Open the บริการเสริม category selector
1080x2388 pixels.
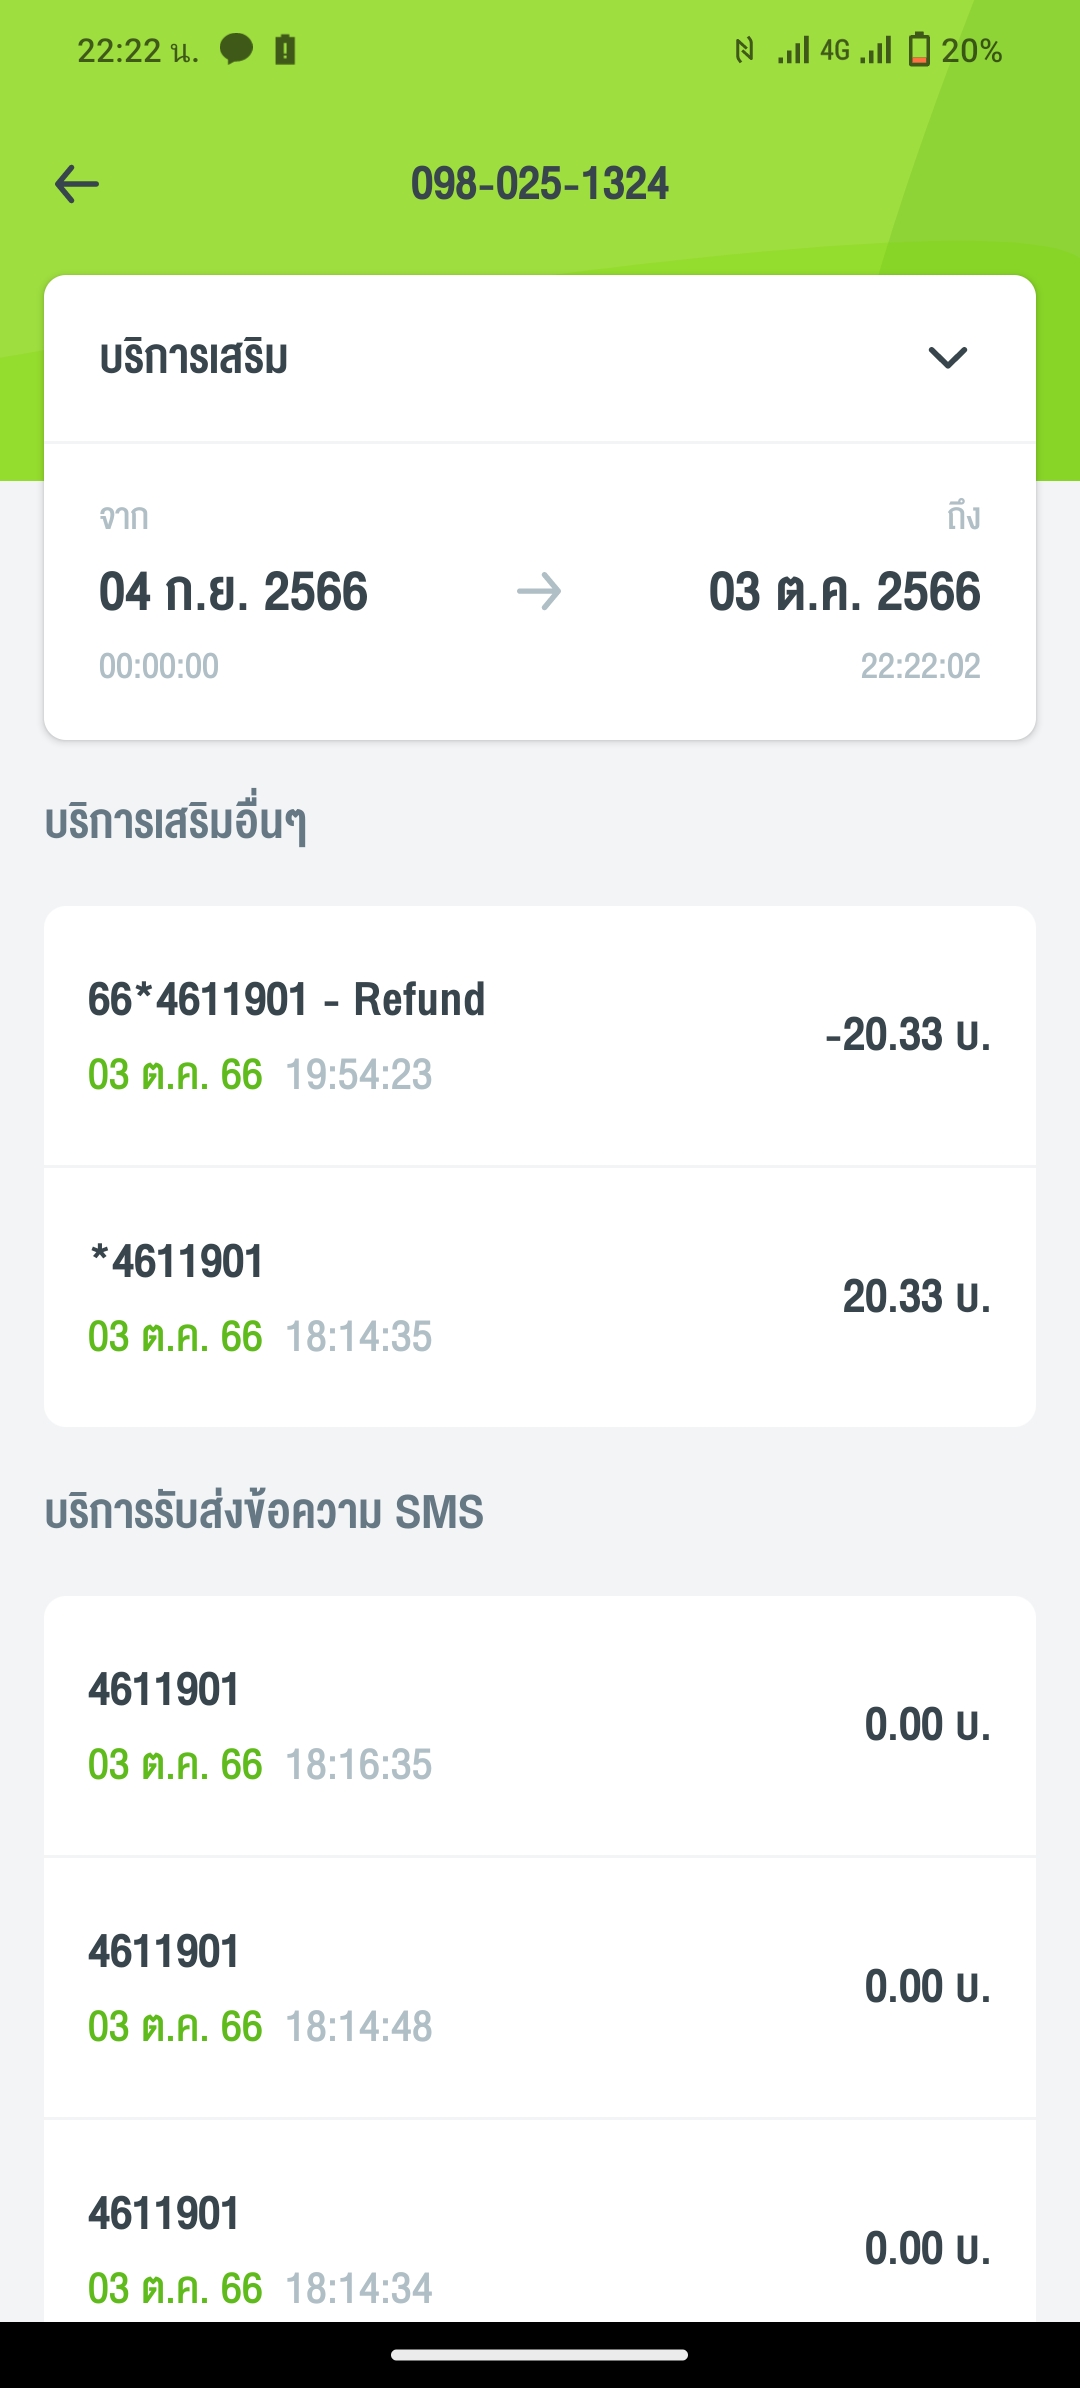pos(194,358)
